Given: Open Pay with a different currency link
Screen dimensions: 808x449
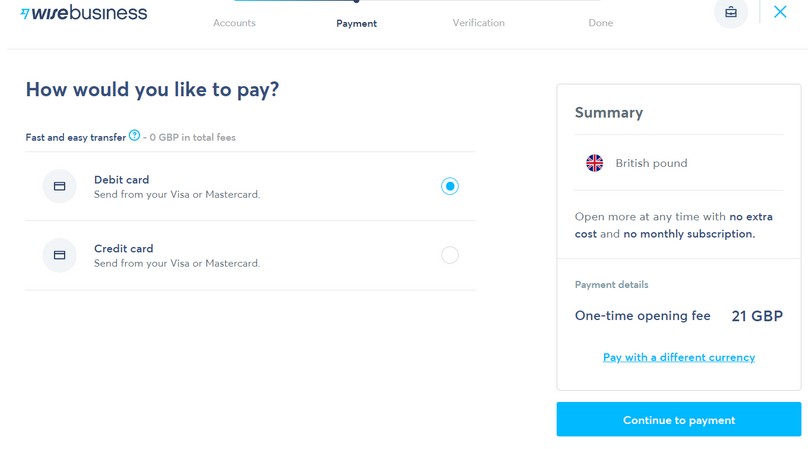Looking at the screenshot, I should (x=678, y=357).
